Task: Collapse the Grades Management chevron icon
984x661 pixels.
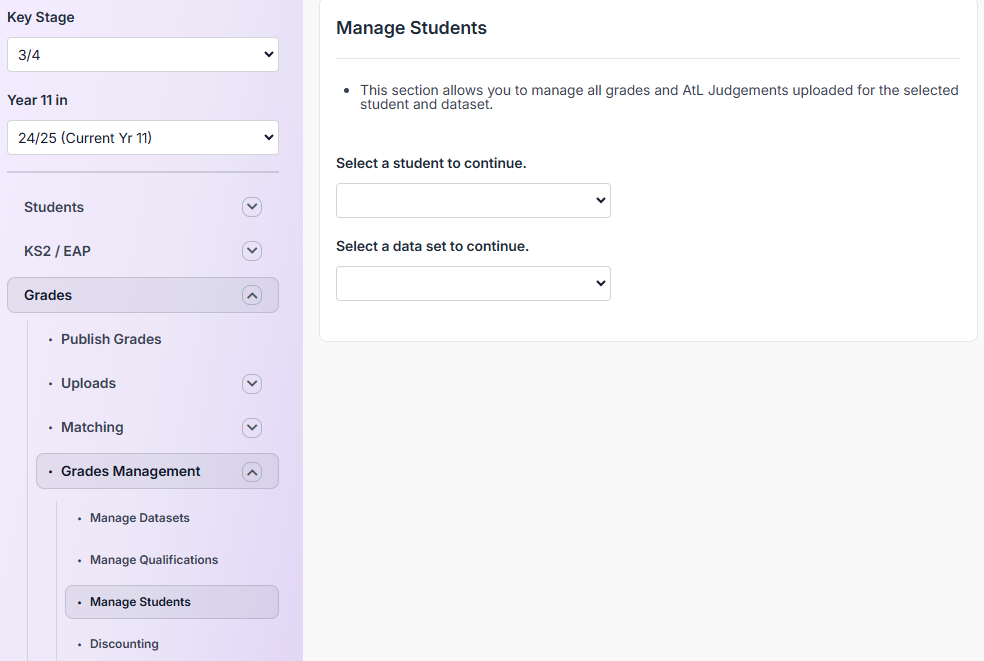Action: (252, 472)
